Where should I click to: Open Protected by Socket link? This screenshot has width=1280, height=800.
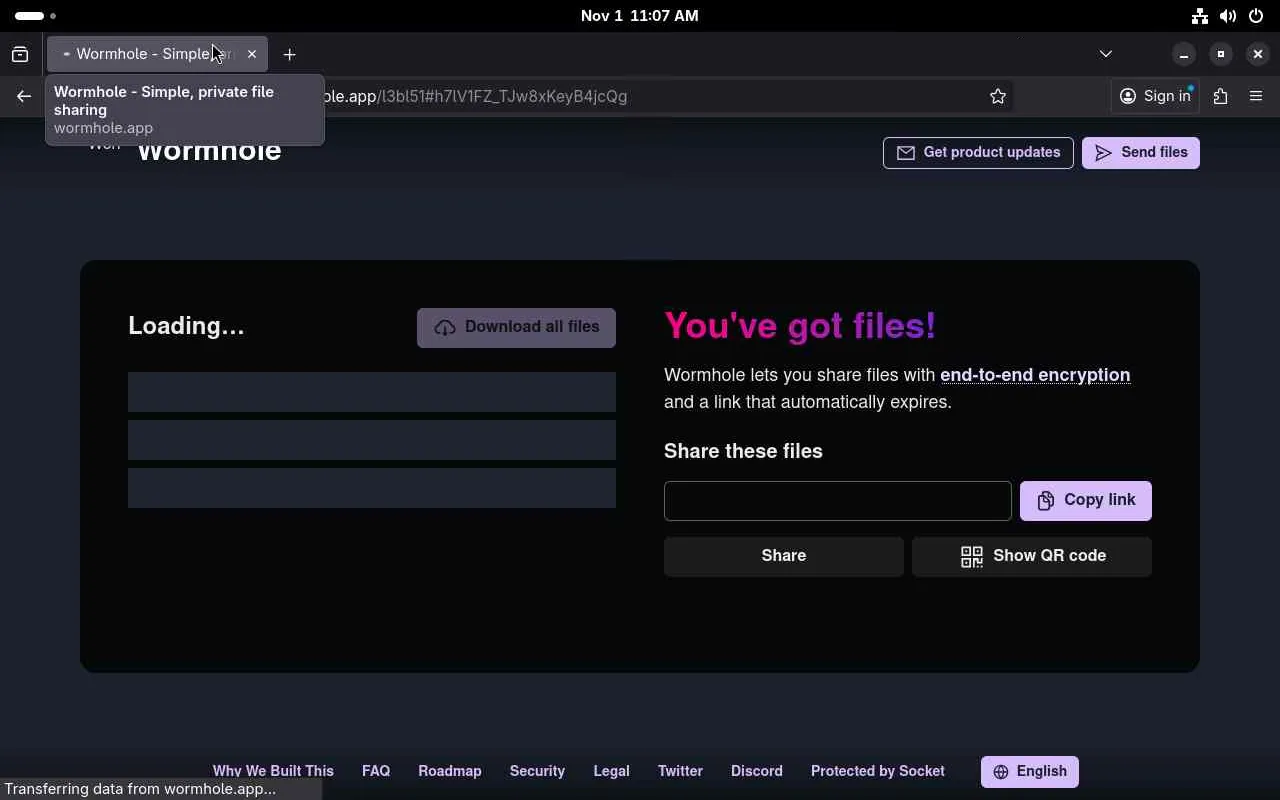[x=878, y=771]
